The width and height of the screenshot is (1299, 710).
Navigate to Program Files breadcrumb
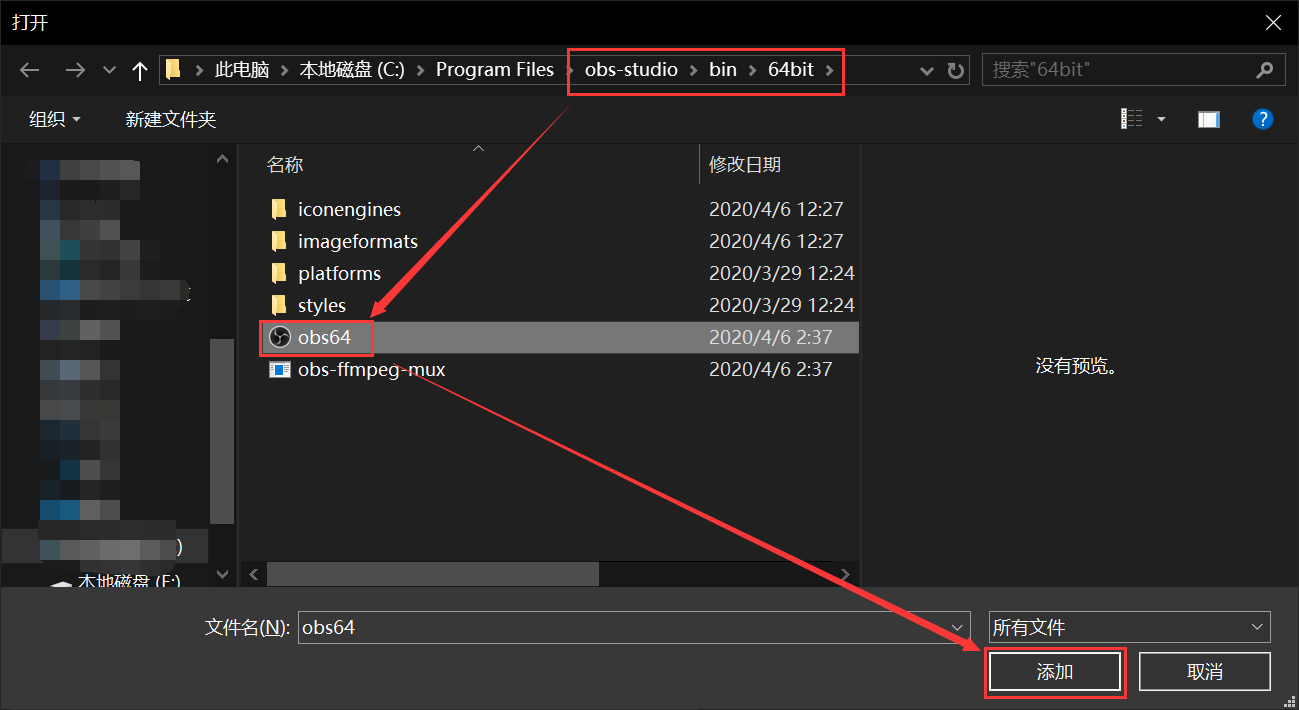[x=495, y=70]
